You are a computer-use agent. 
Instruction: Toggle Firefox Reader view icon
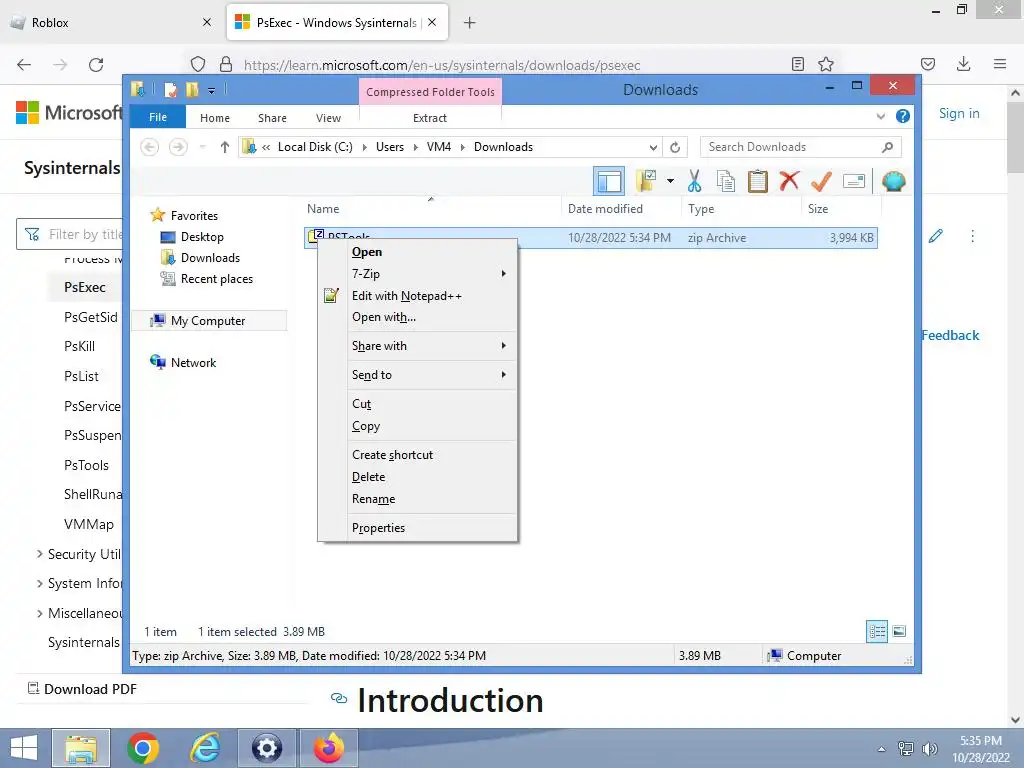[x=797, y=64]
